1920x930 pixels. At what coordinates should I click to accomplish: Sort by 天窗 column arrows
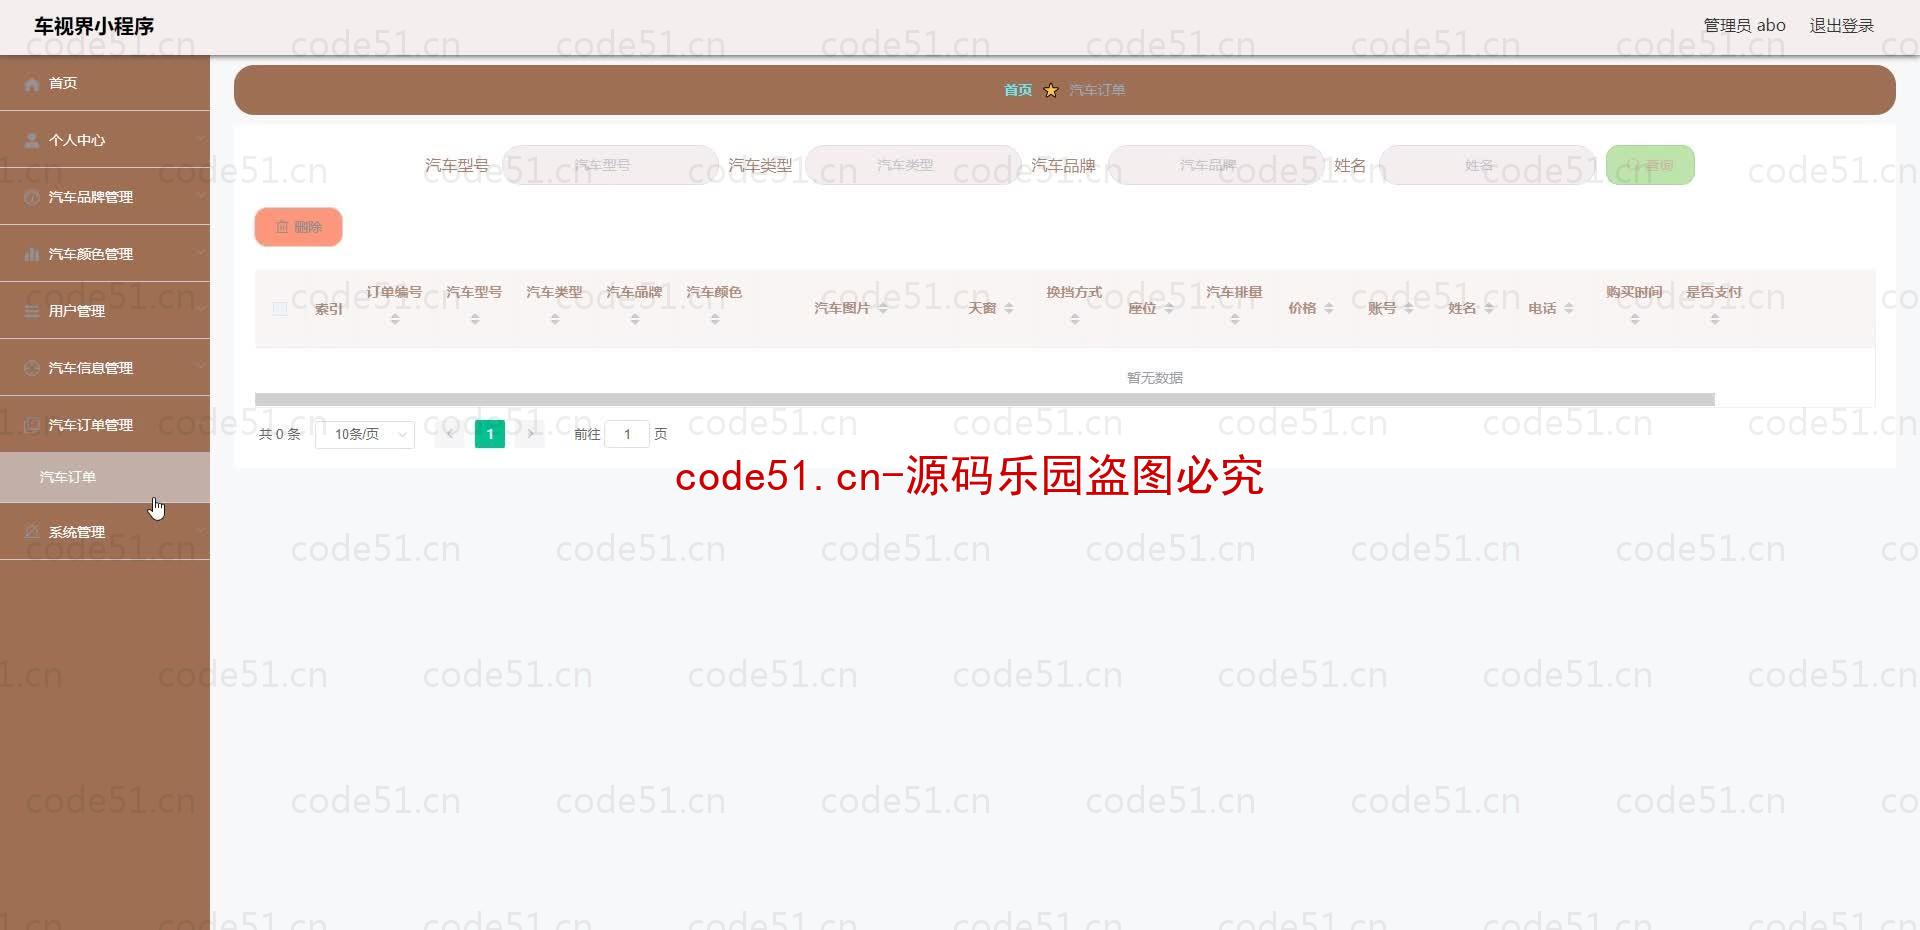[1009, 309]
